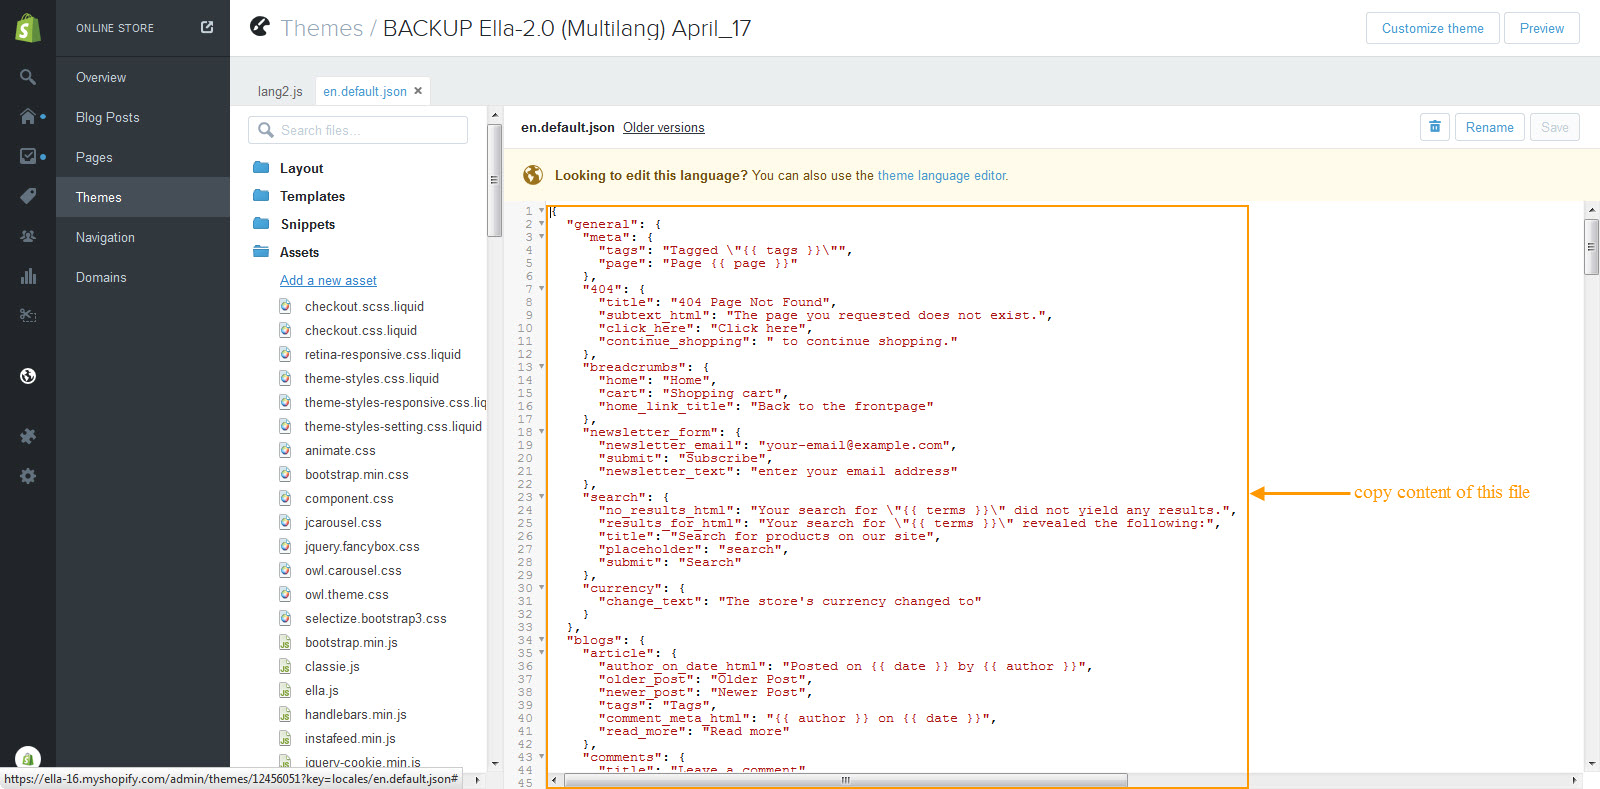Open the theme language editor link
The width and height of the screenshot is (1600, 789).
point(942,176)
